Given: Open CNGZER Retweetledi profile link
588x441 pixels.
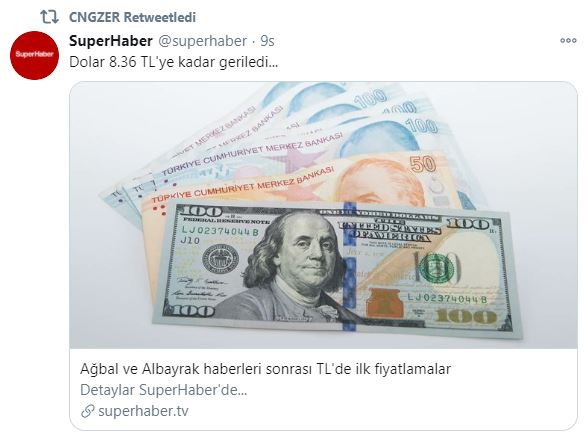Looking at the screenshot, I should (x=132, y=17).
